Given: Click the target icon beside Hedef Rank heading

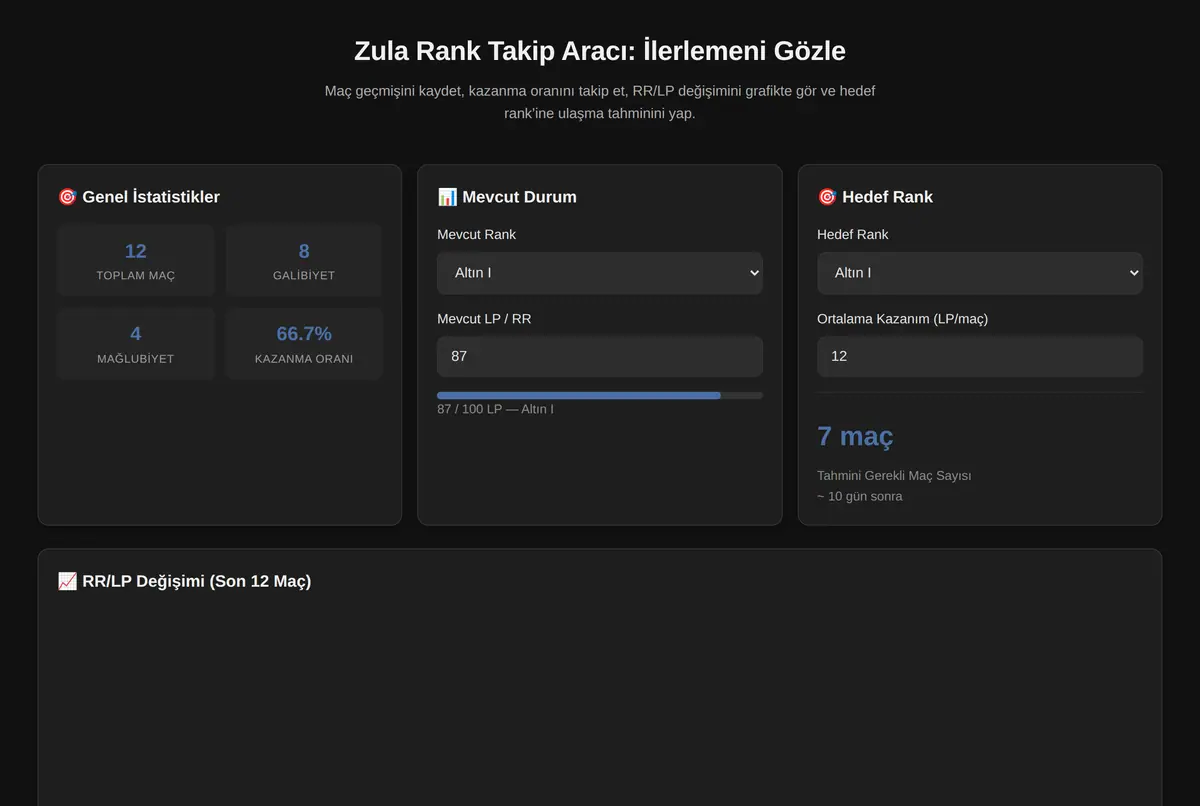Looking at the screenshot, I should click(827, 197).
